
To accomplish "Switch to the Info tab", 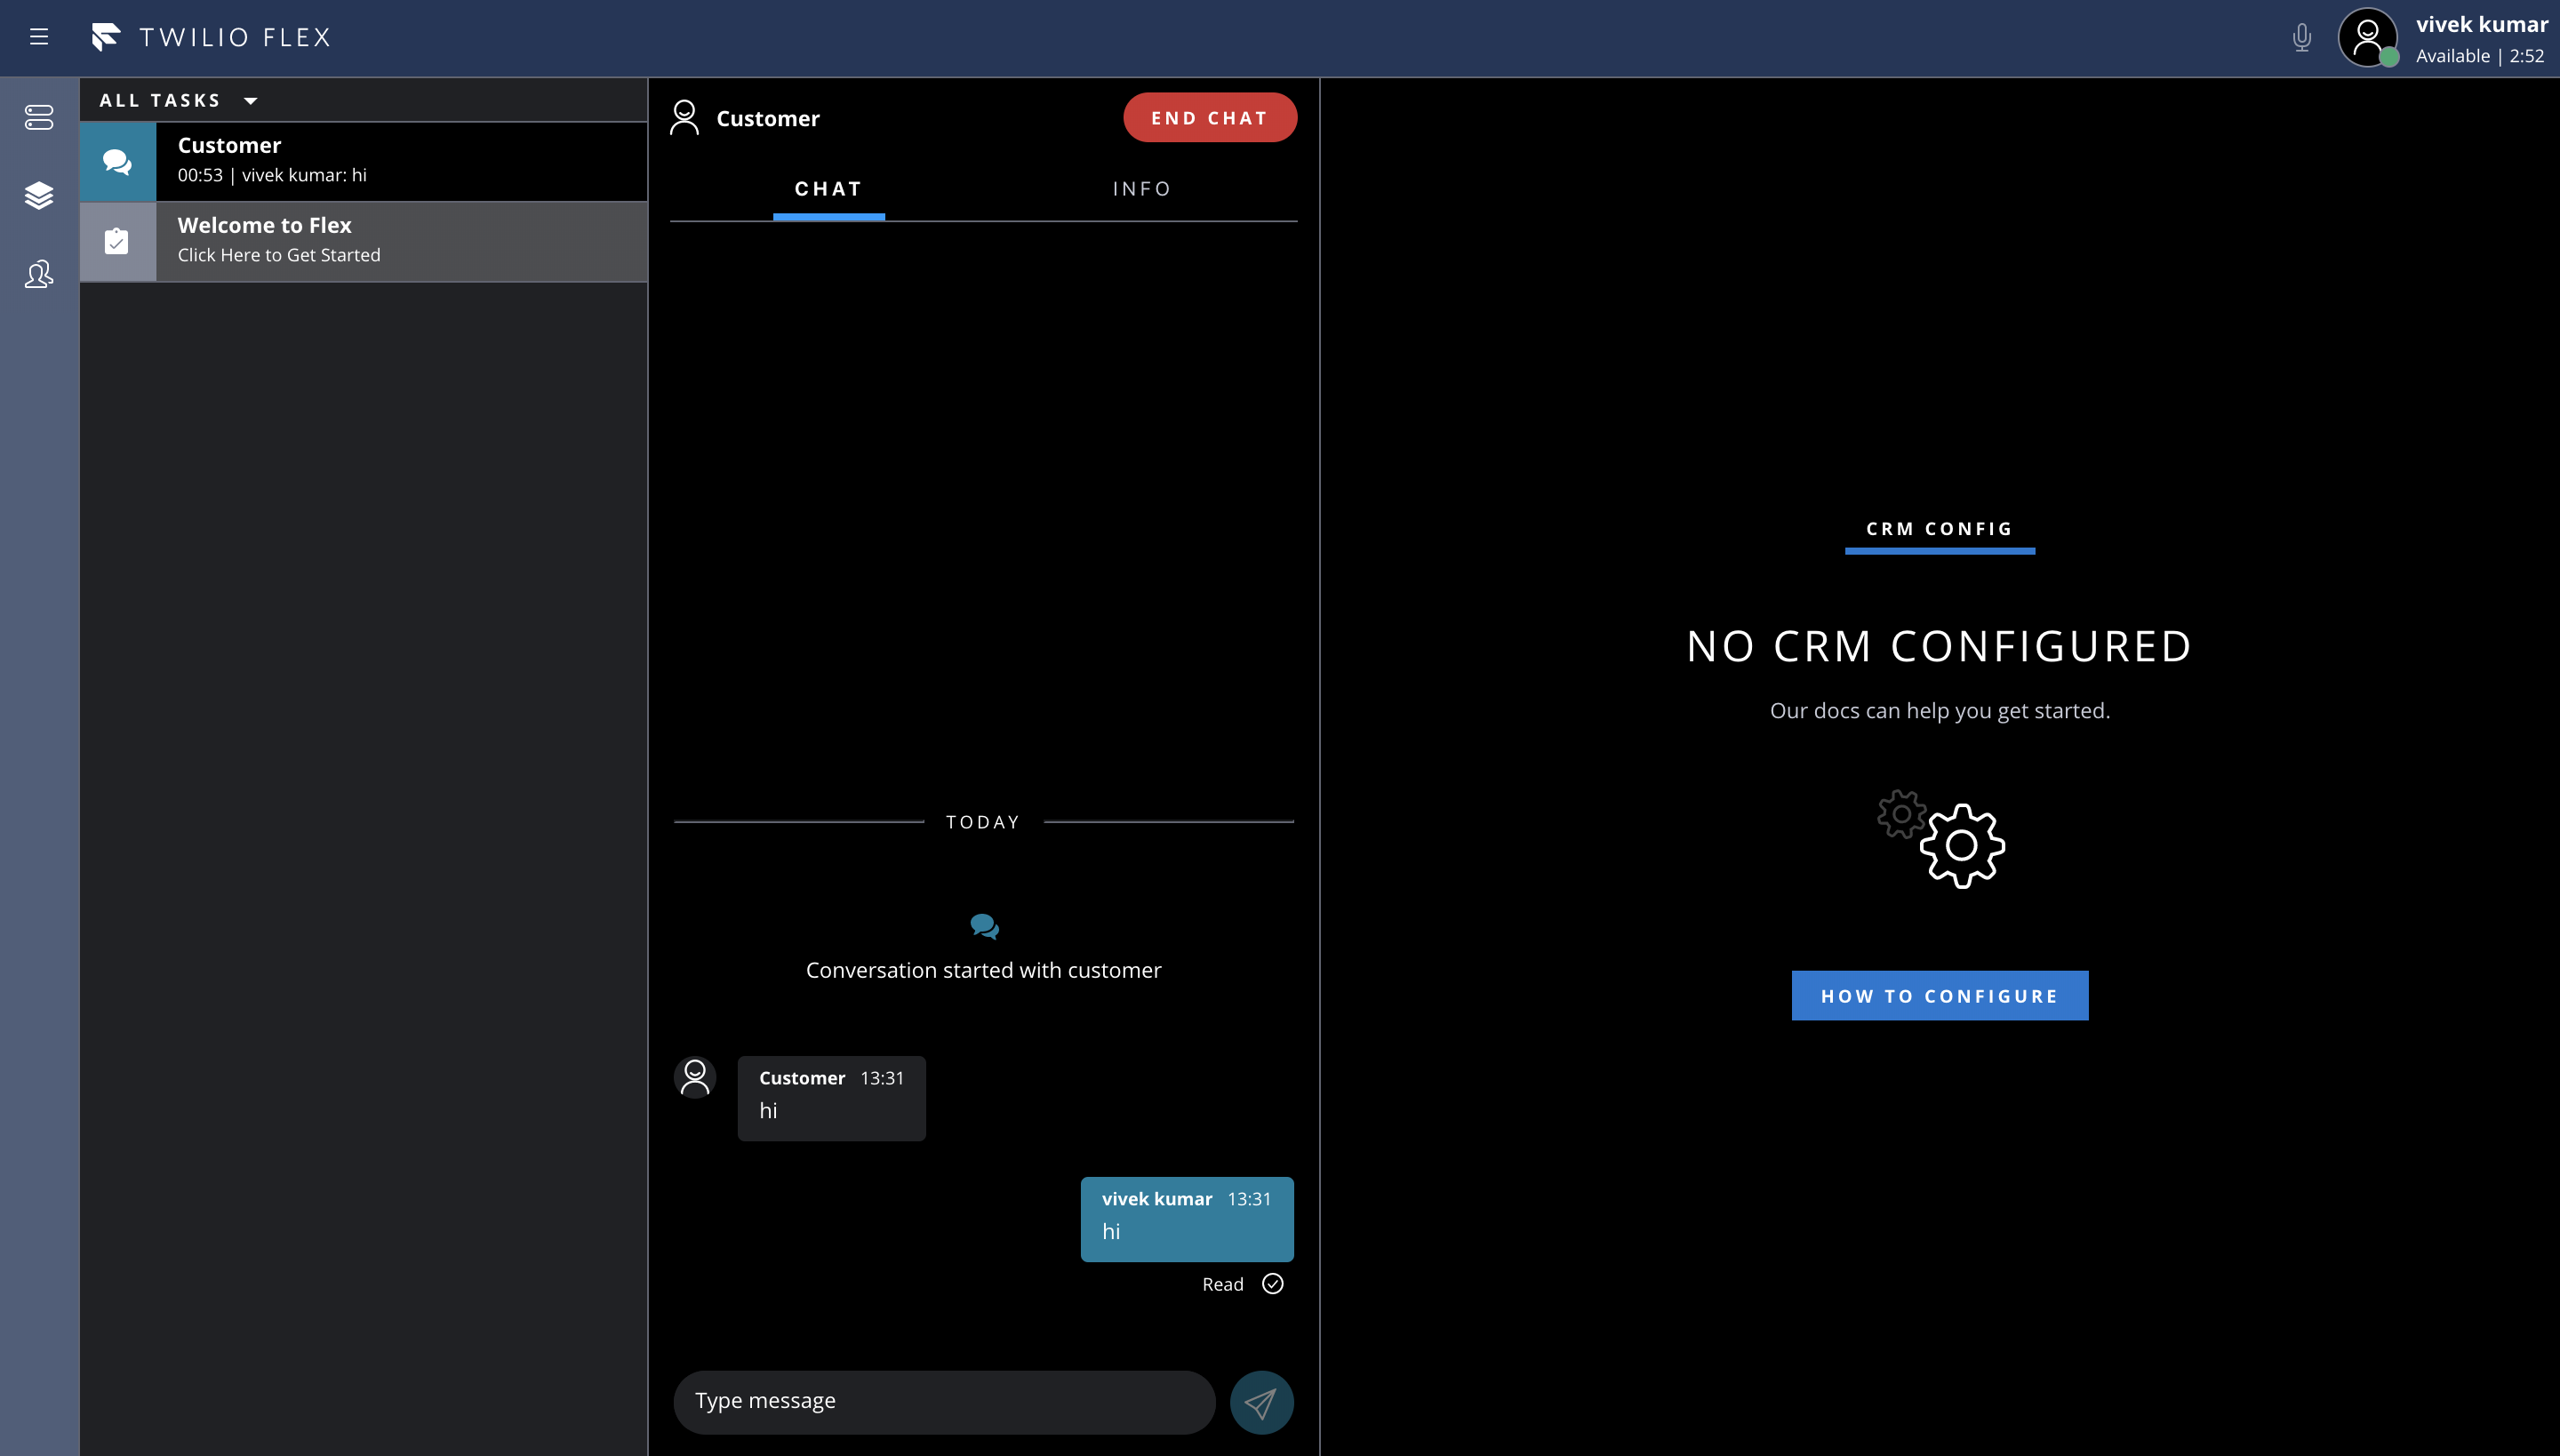I will (1142, 189).
